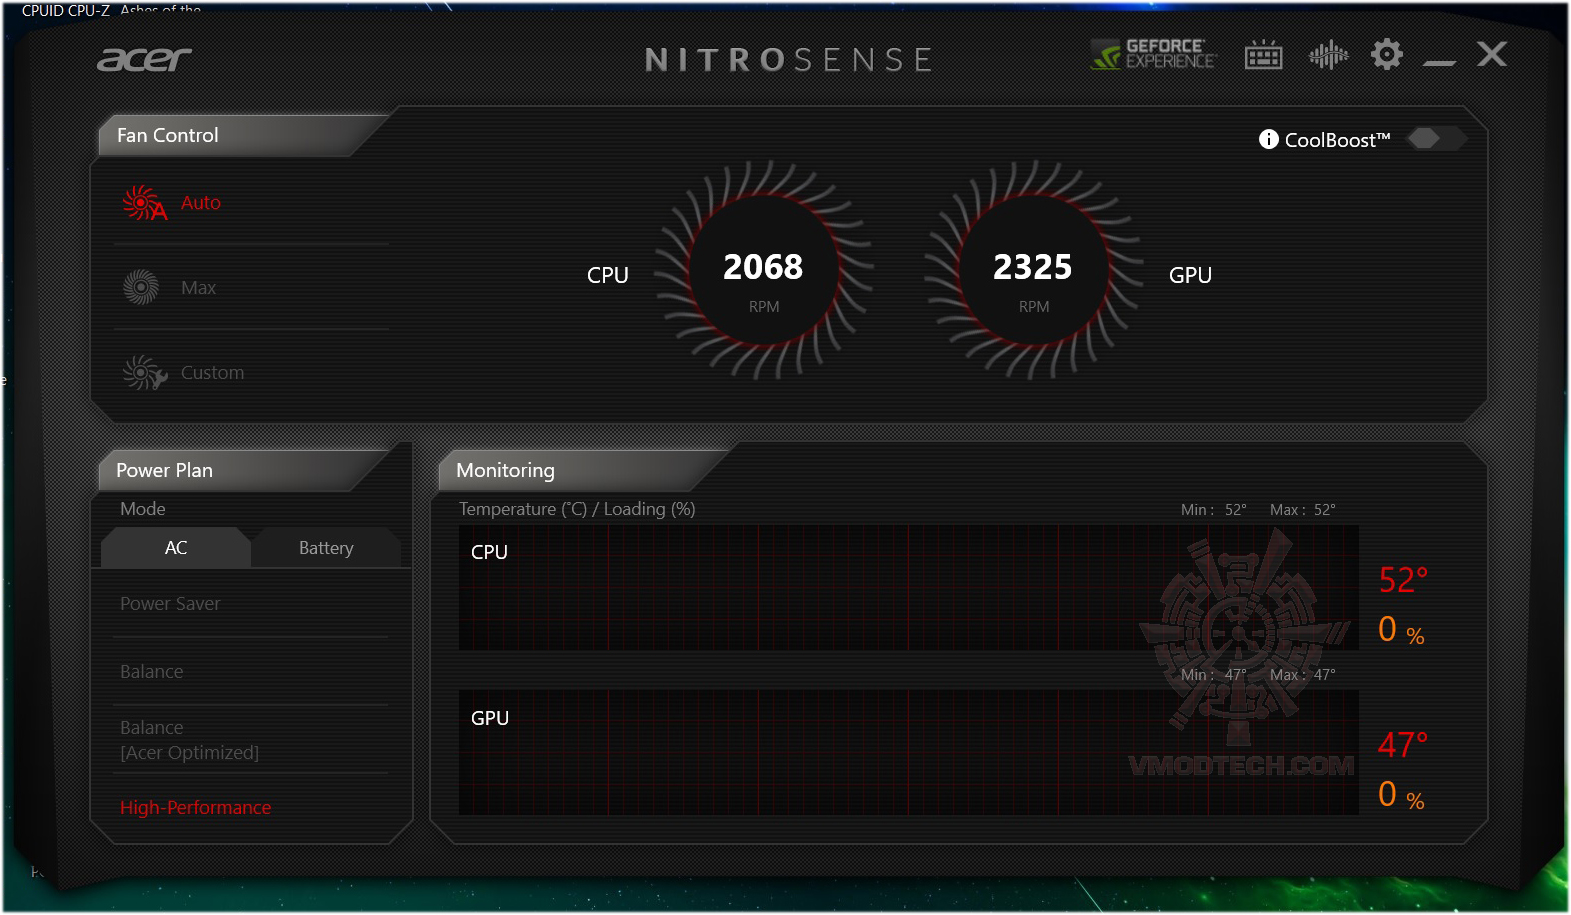The height and width of the screenshot is (915, 1571).
Task: Choose the High-Performance power plan
Action: point(196,807)
